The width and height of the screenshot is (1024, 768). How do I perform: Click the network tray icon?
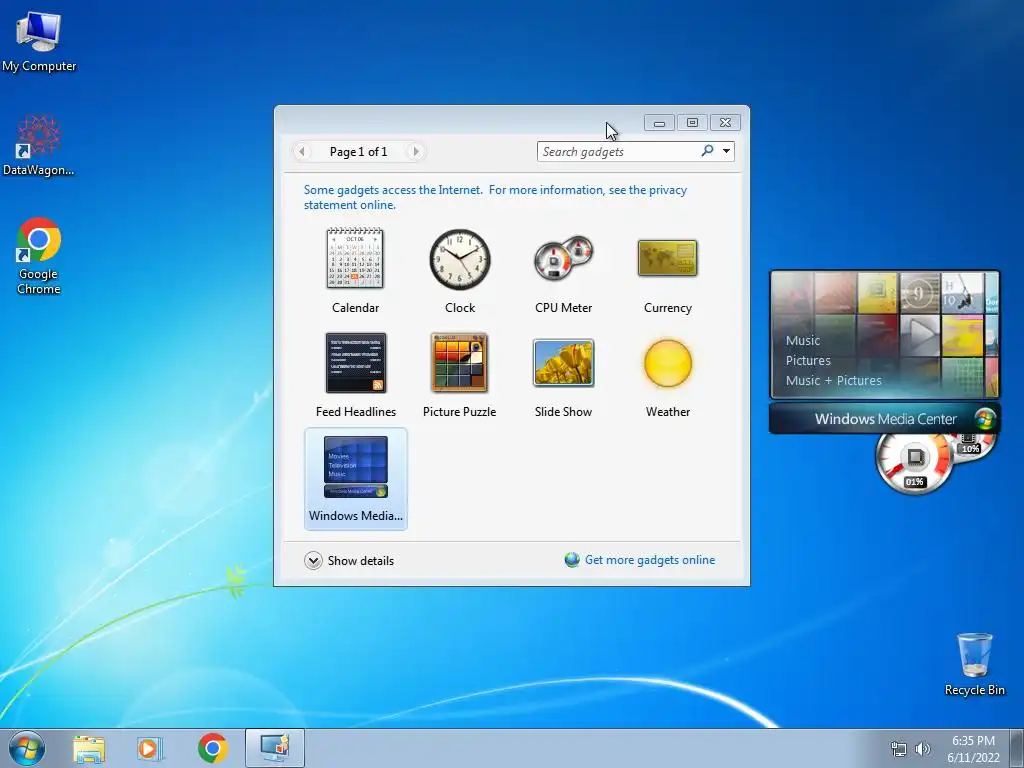click(x=899, y=749)
